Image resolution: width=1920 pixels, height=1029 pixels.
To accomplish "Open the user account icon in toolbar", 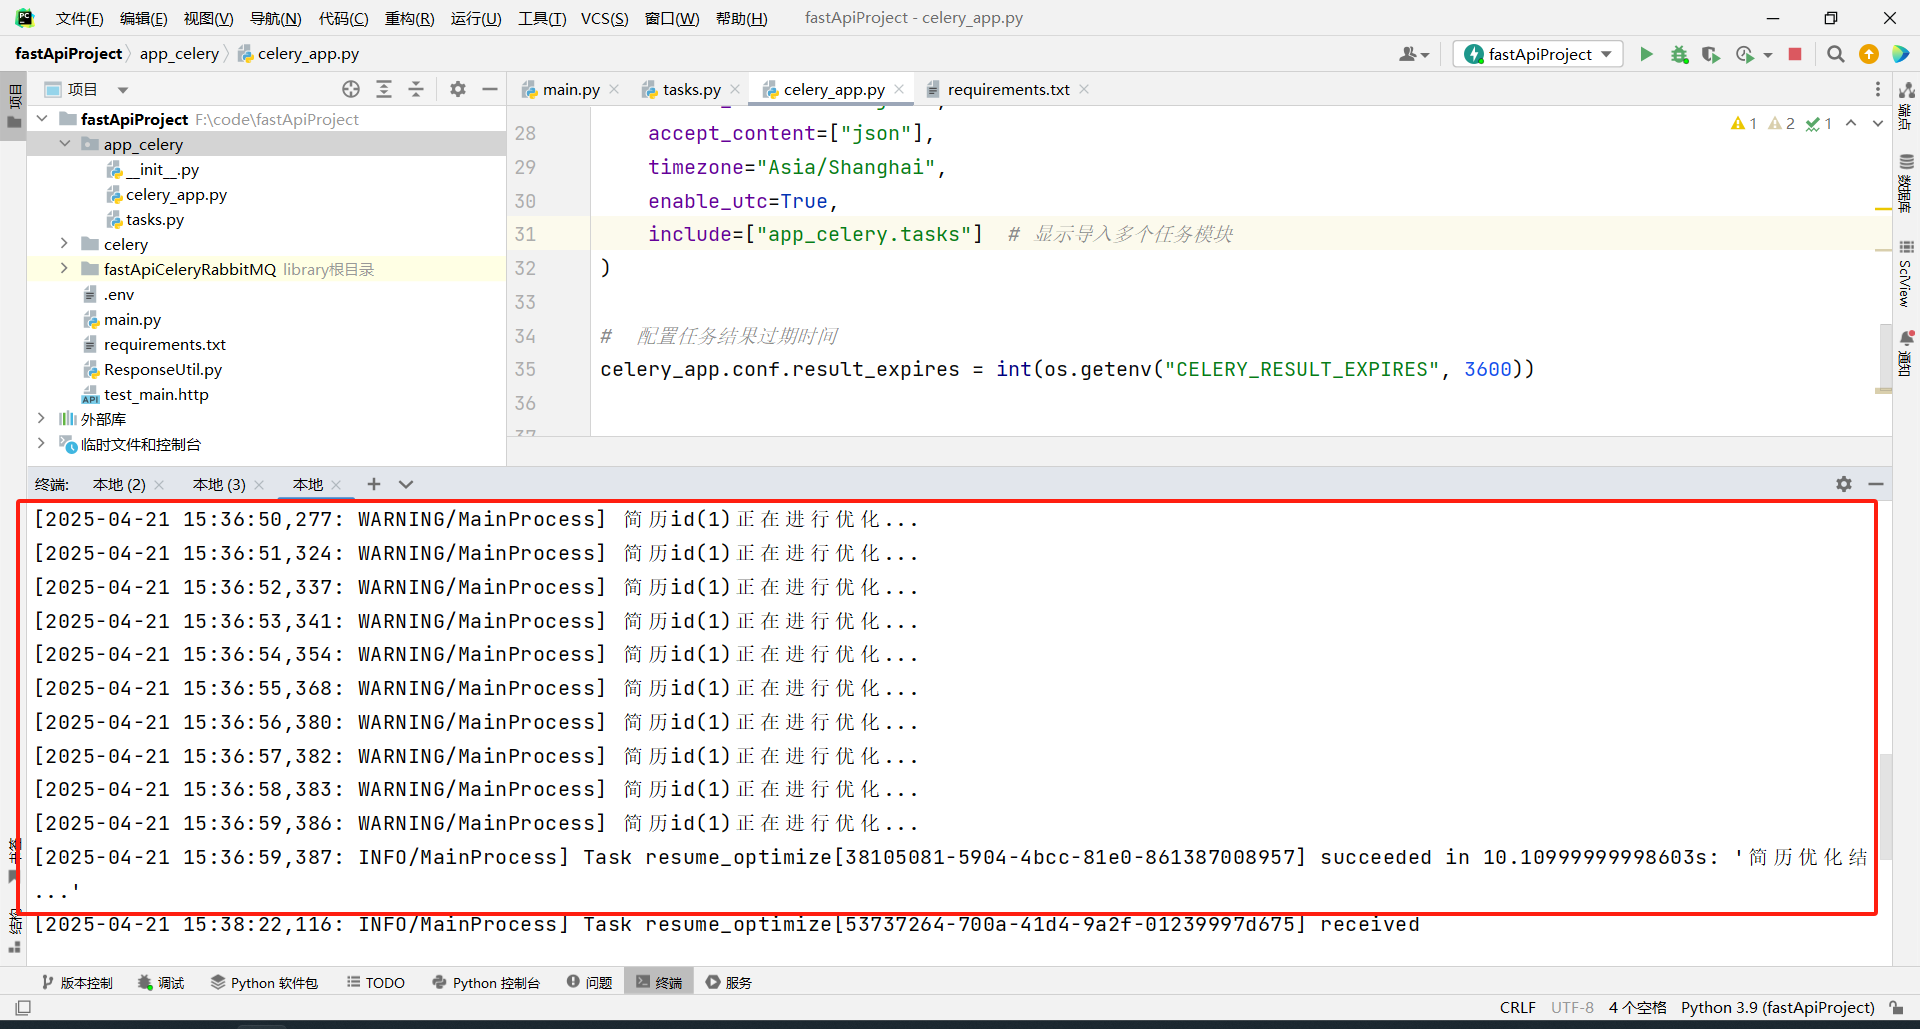I will [1413, 54].
